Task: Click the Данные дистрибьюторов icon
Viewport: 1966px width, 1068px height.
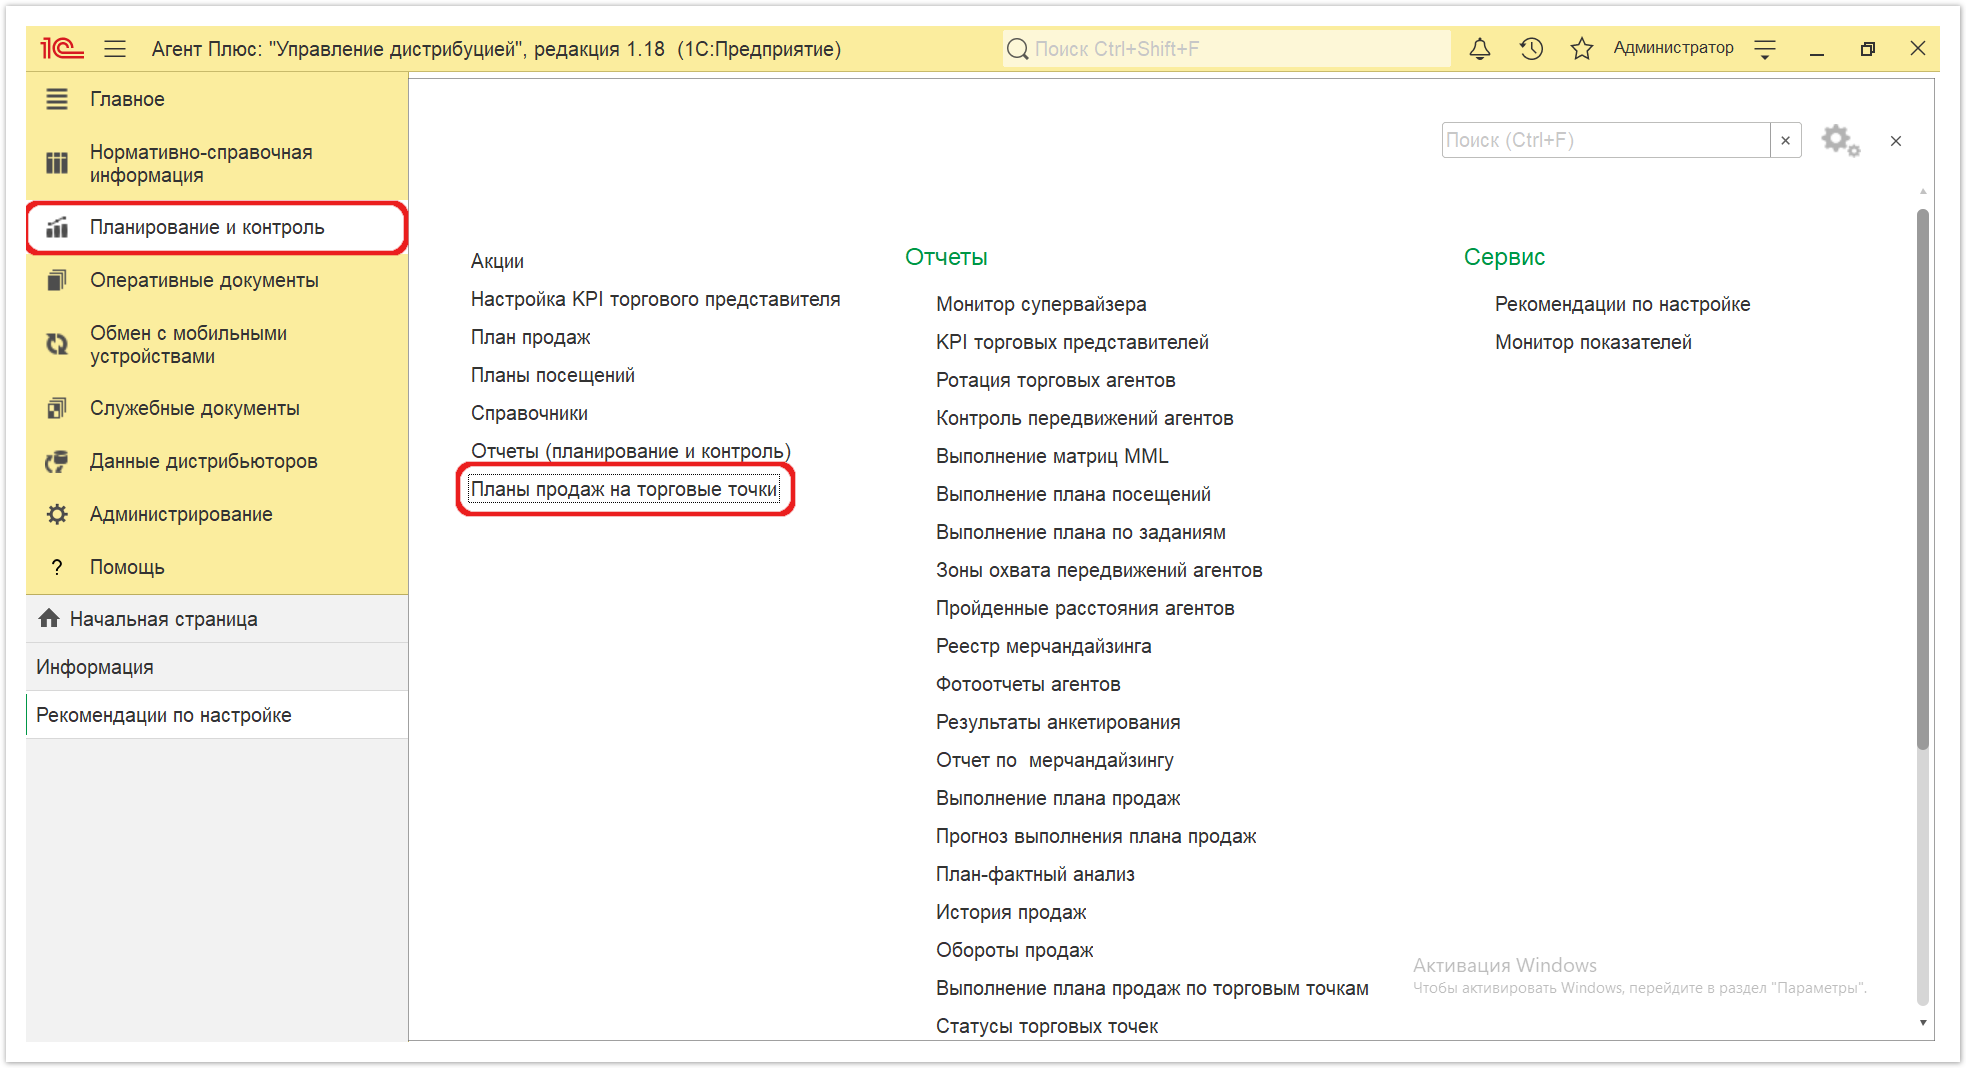Action: tap(57, 461)
